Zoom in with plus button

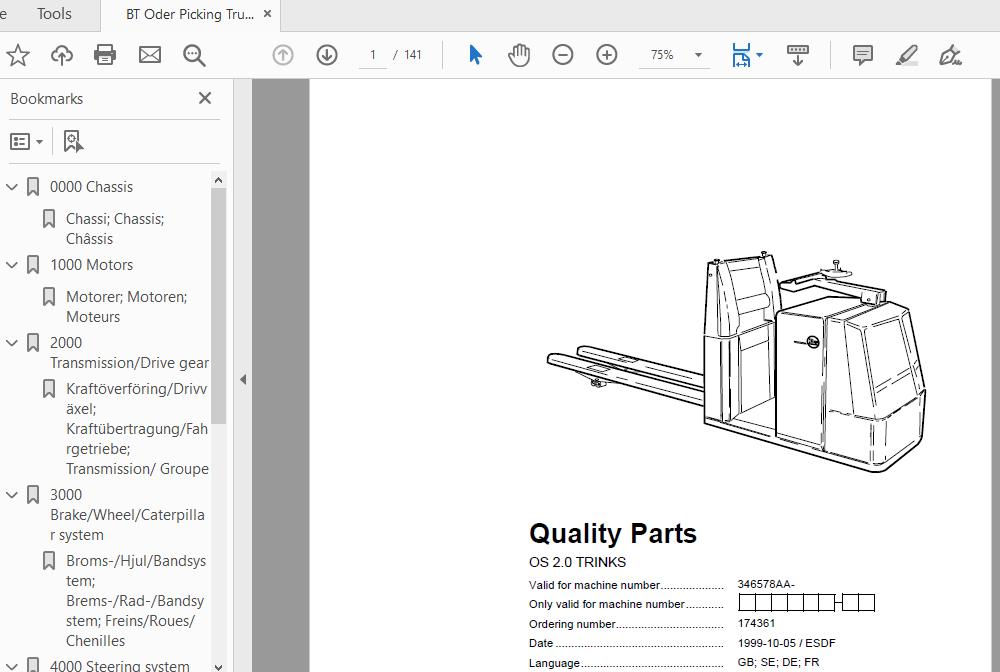607,55
